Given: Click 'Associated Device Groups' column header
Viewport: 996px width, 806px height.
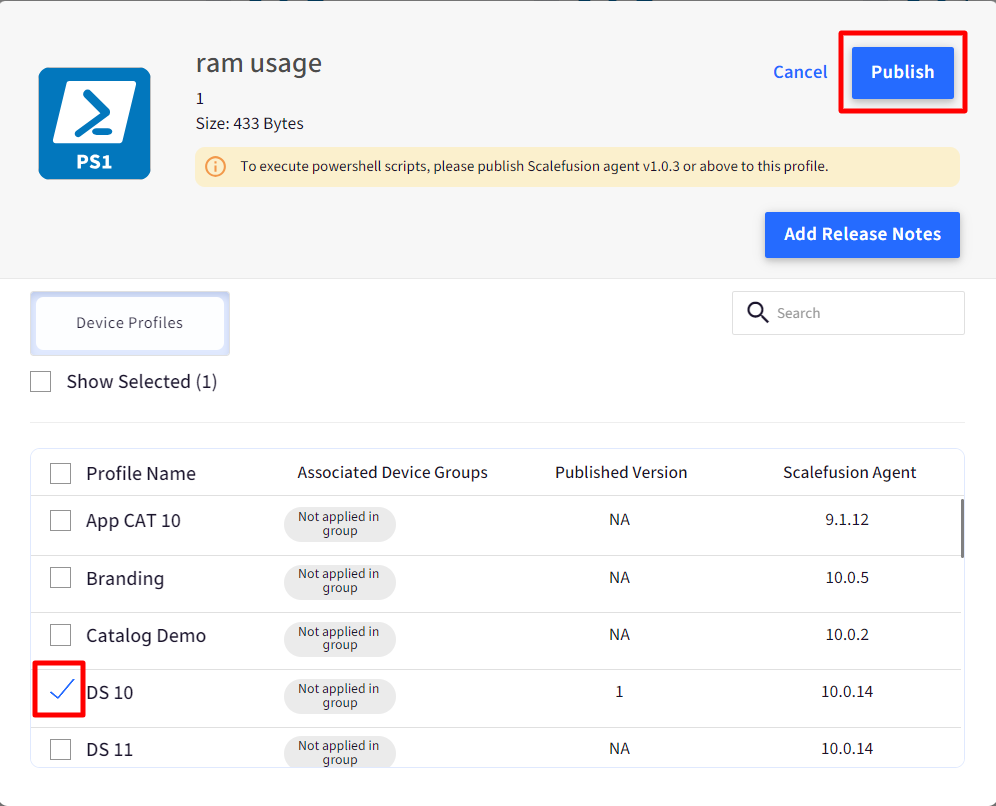Looking at the screenshot, I should click(393, 473).
